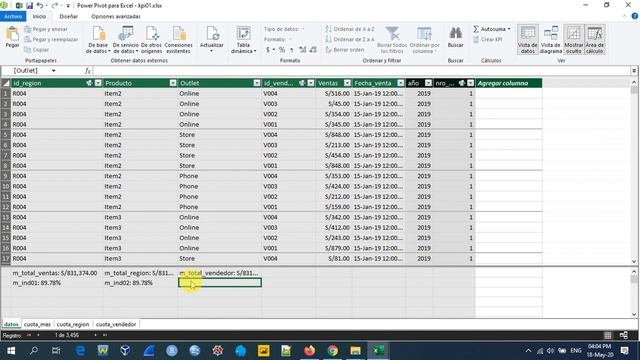Sort with Ordenar de Z a A
Viewport: 640px width, 360px height.
[x=350, y=40]
